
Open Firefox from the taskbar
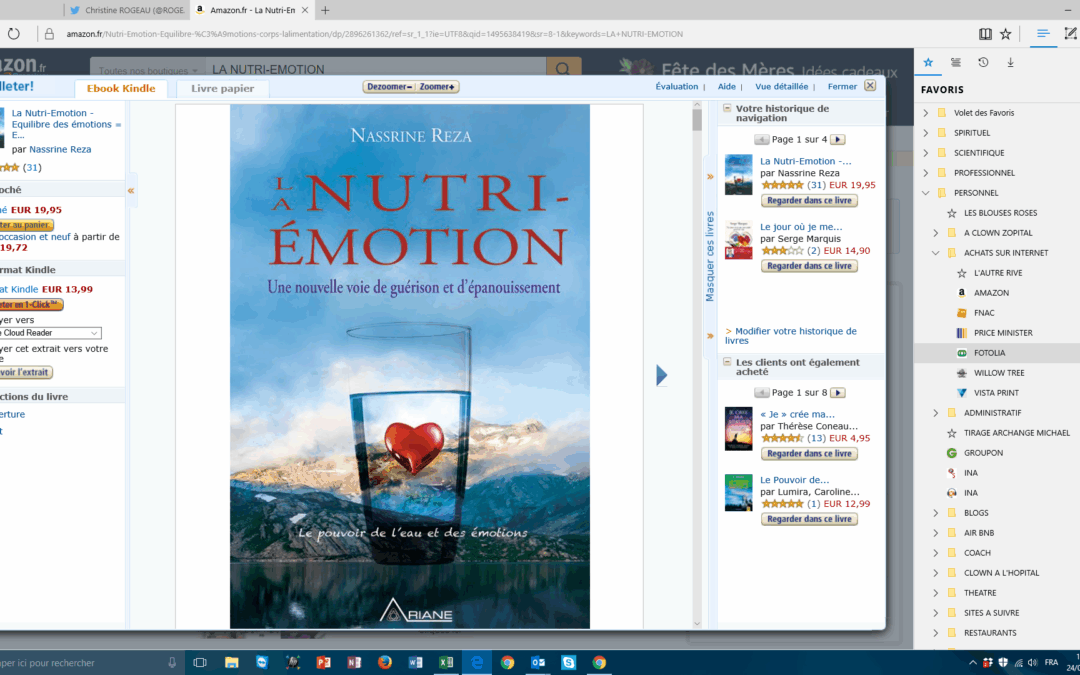(385, 663)
